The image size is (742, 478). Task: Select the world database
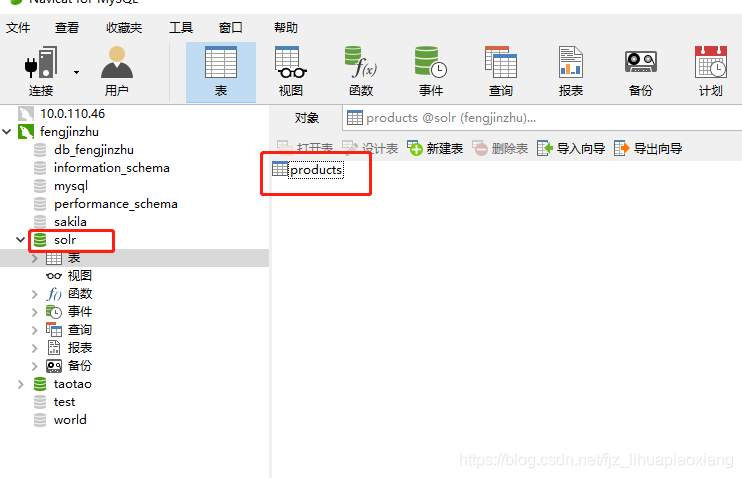(70, 420)
